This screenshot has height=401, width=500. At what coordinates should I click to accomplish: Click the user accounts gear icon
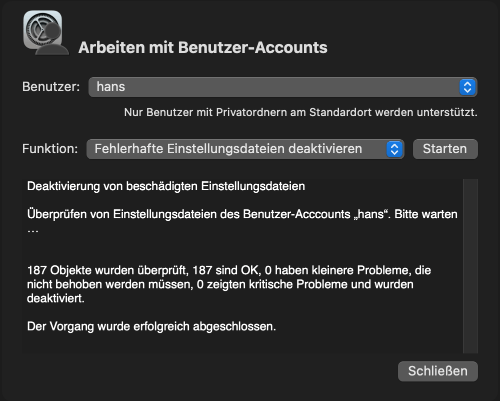[x=45, y=33]
